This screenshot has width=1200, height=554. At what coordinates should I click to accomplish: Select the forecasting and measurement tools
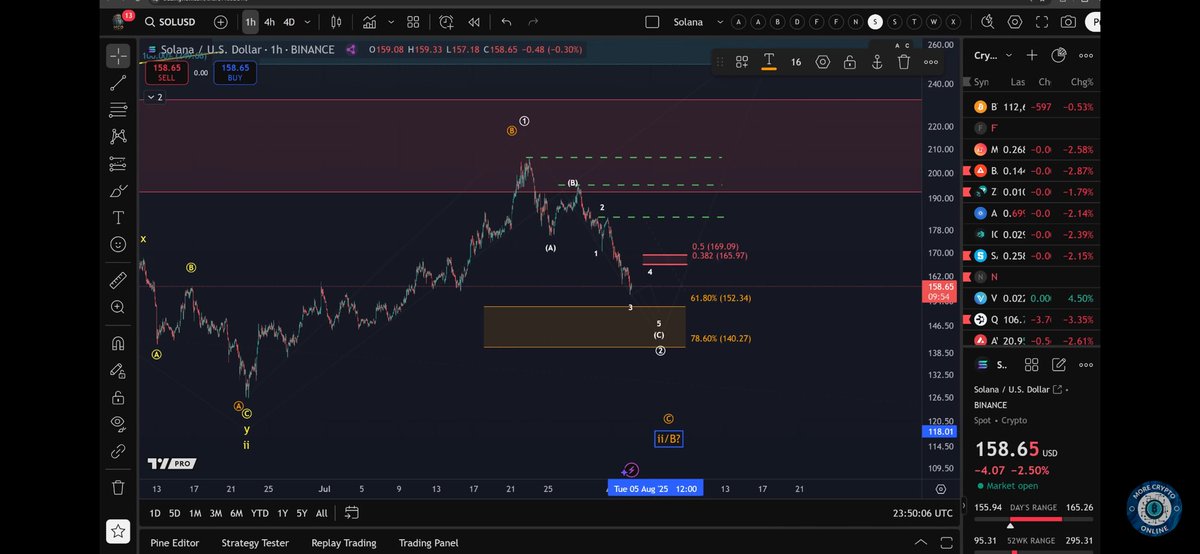(x=118, y=163)
